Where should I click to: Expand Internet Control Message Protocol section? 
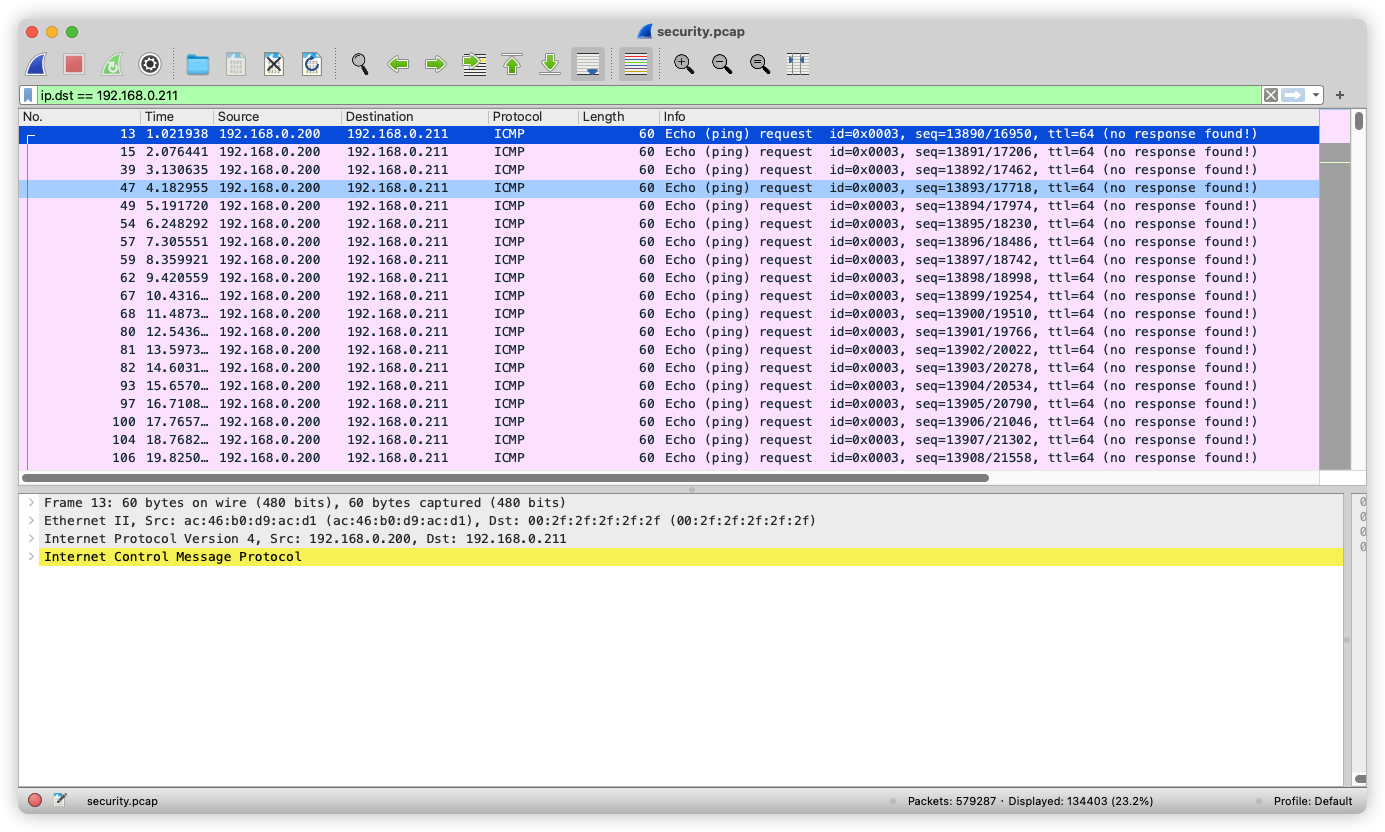point(31,557)
